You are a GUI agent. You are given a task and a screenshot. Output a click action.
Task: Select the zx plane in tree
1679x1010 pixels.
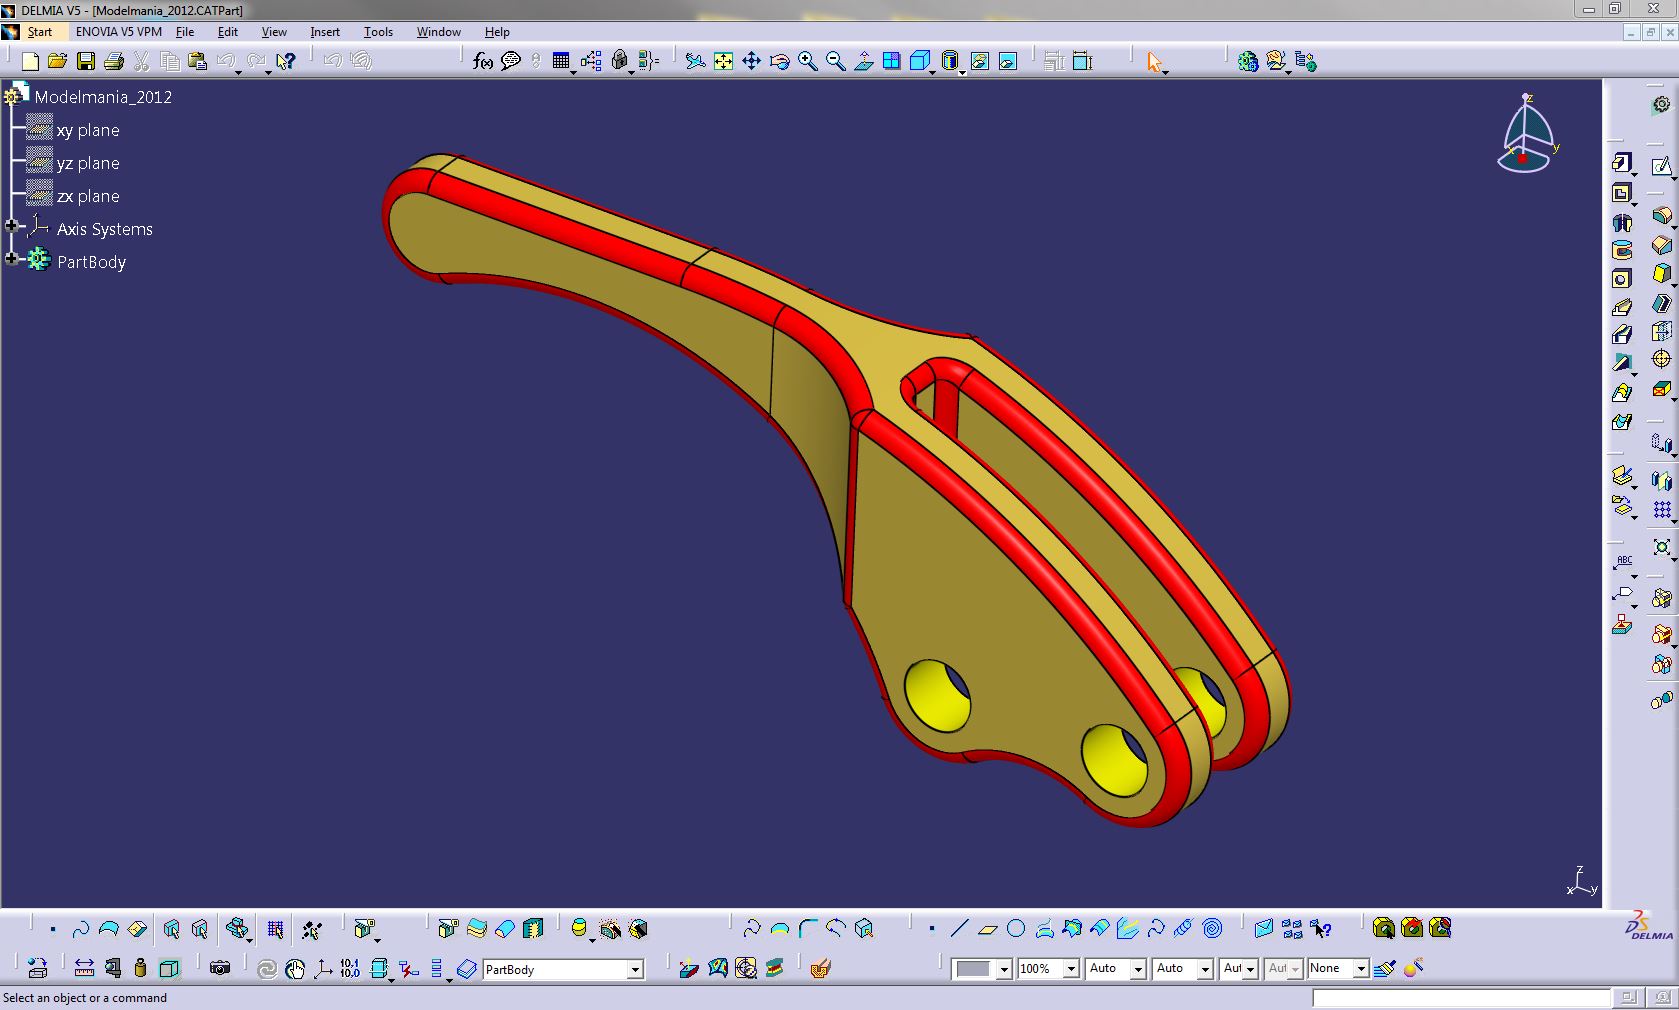click(x=88, y=196)
